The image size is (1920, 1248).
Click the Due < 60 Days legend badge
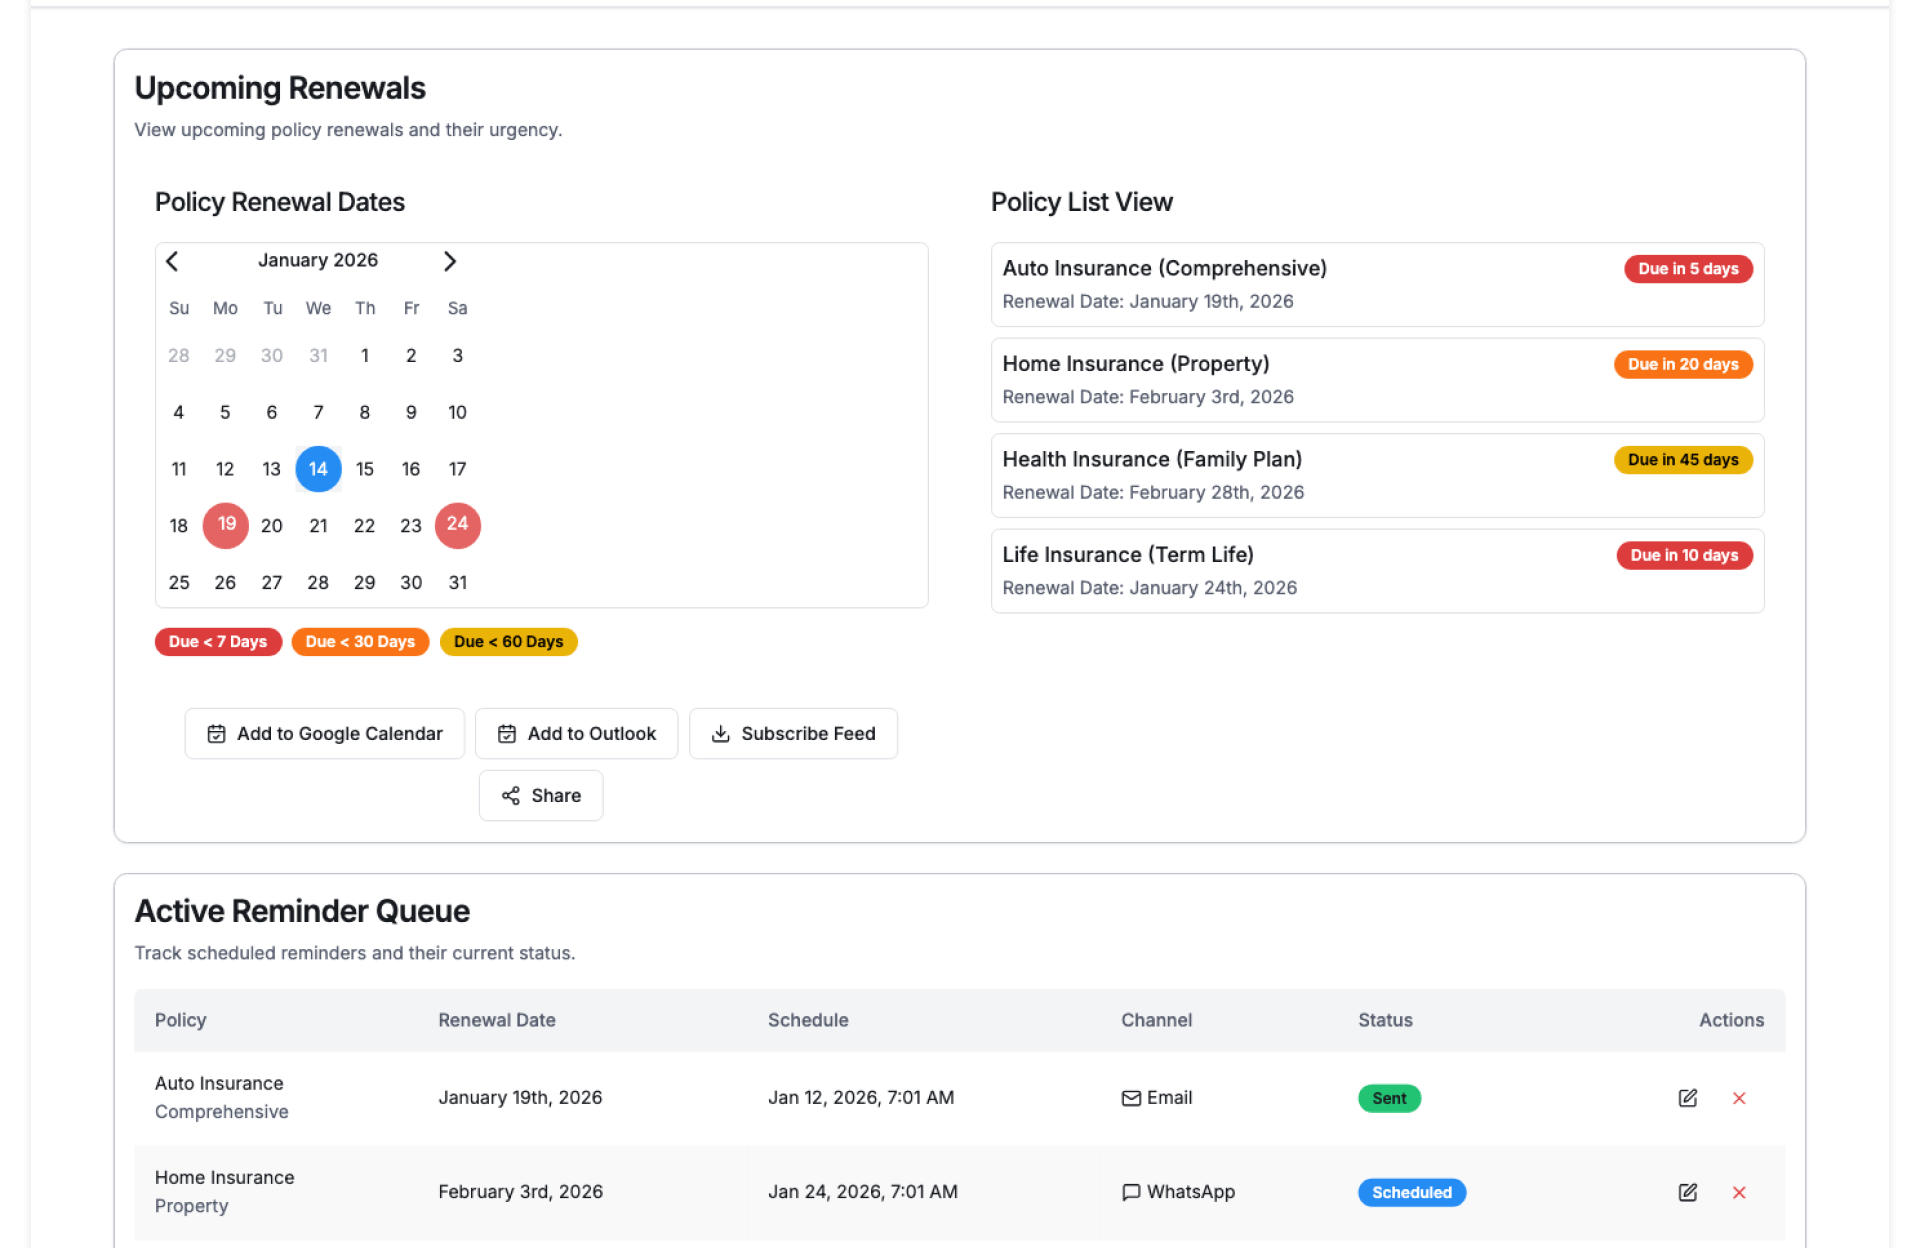(508, 642)
